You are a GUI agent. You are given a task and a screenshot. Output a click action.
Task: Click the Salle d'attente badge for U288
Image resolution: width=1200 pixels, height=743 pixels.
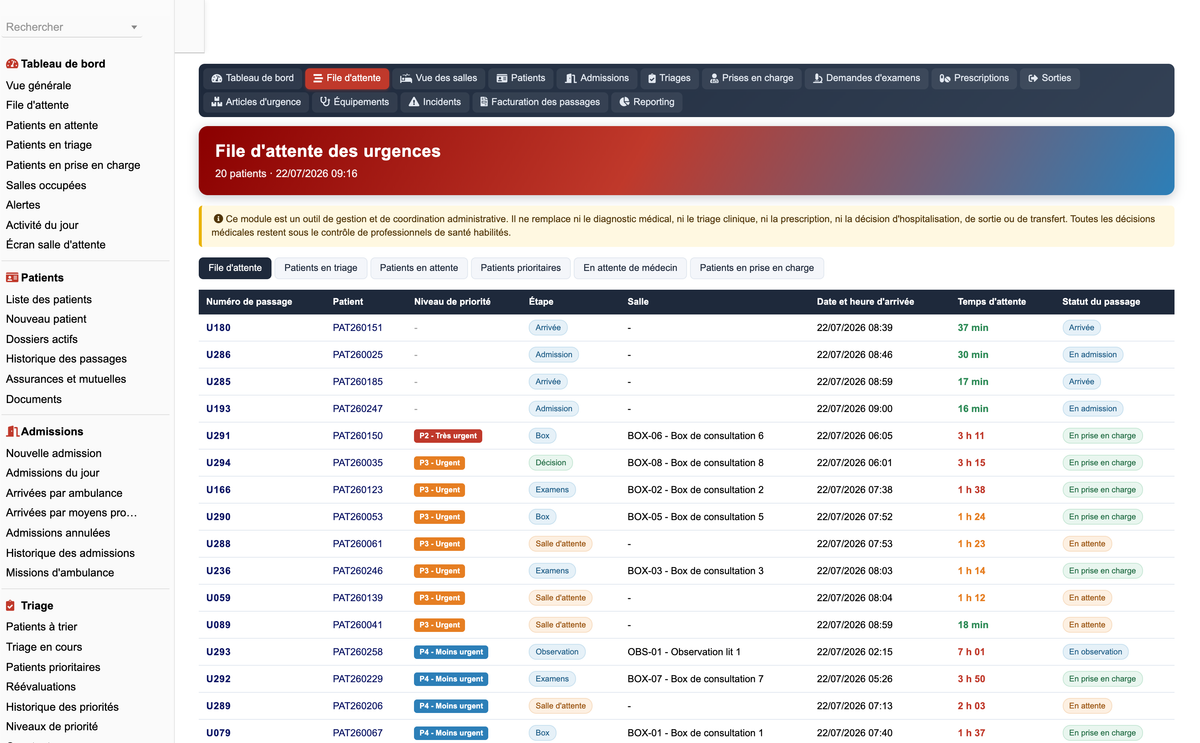click(x=560, y=544)
